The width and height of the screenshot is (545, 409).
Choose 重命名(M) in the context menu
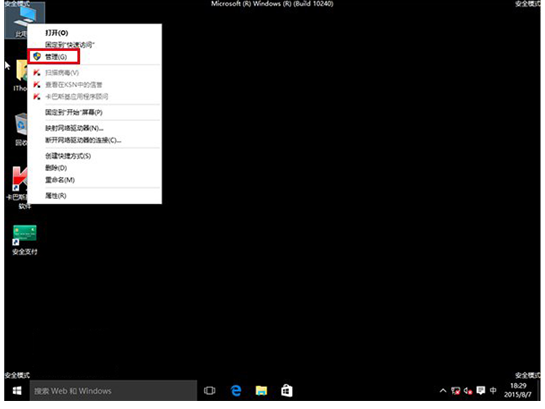[94, 180]
